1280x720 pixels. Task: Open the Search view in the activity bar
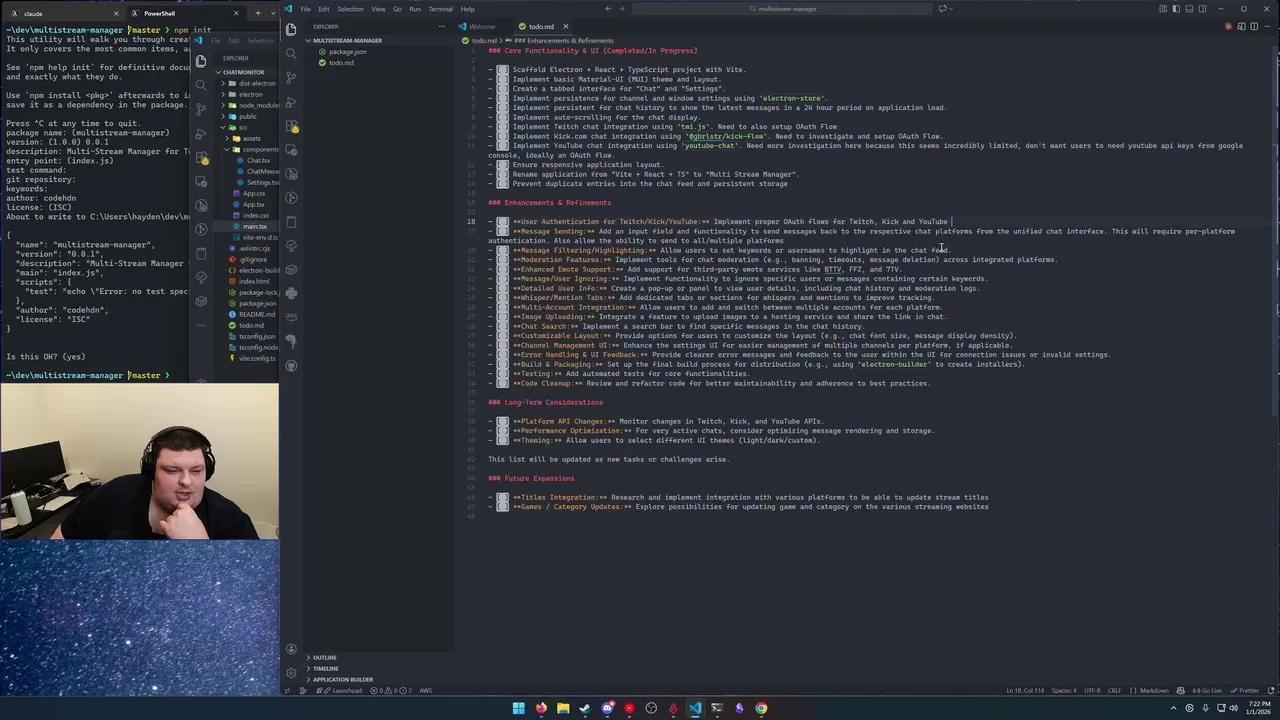point(291,53)
